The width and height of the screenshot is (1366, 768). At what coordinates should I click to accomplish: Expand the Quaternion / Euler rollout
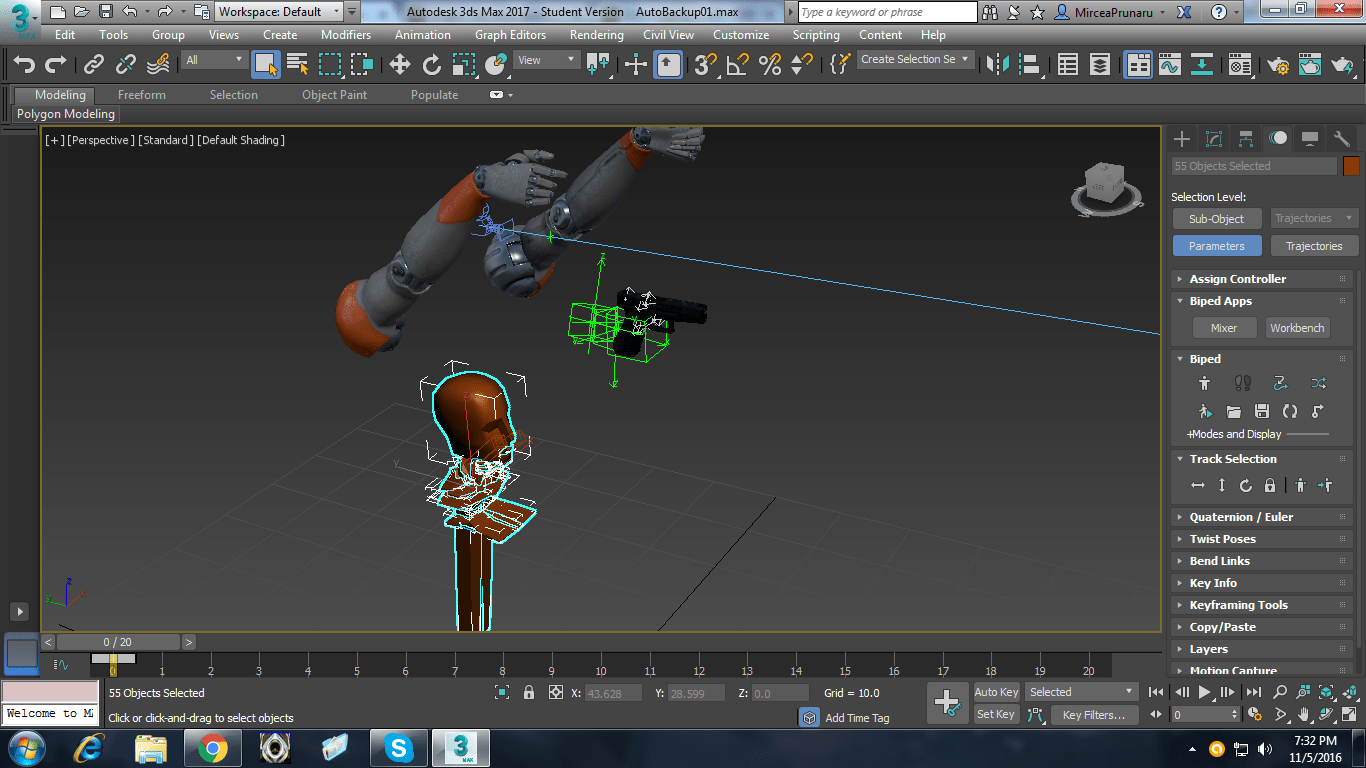click(1240, 517)
